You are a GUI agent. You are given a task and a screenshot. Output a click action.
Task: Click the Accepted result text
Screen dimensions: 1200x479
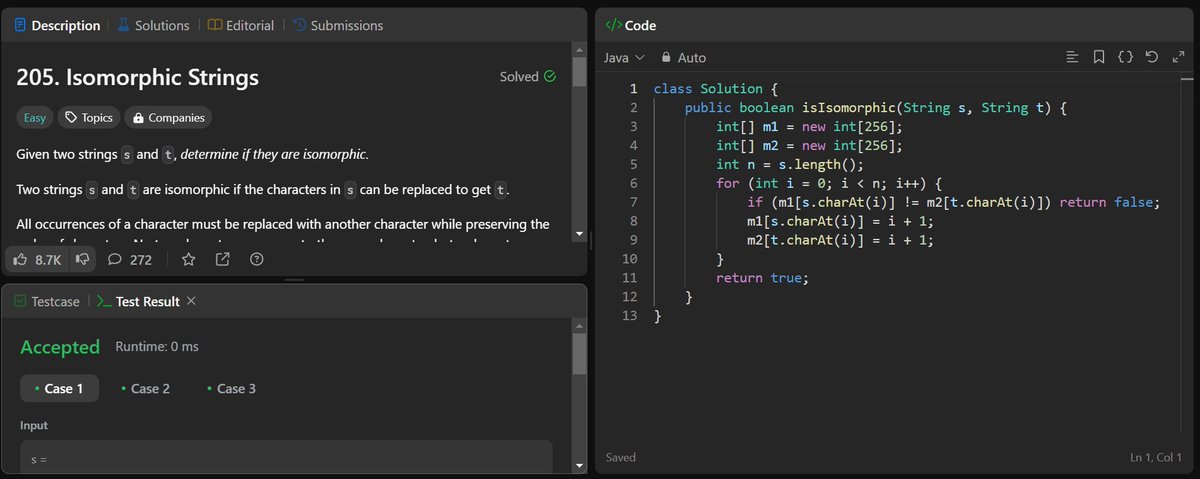(x=60, y=347)
